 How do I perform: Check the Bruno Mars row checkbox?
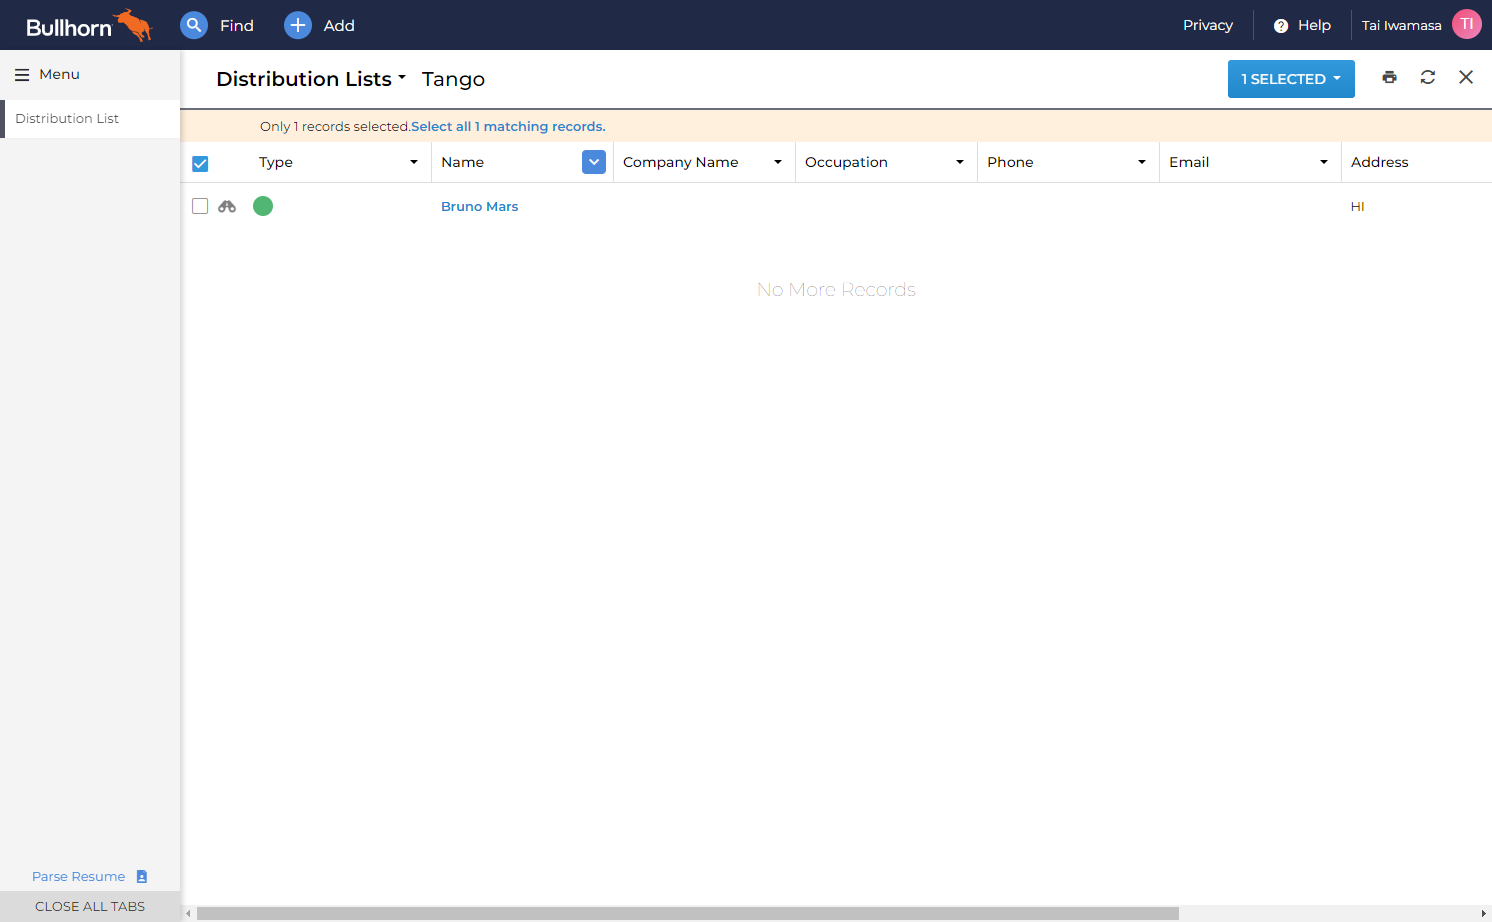point(200,206)
